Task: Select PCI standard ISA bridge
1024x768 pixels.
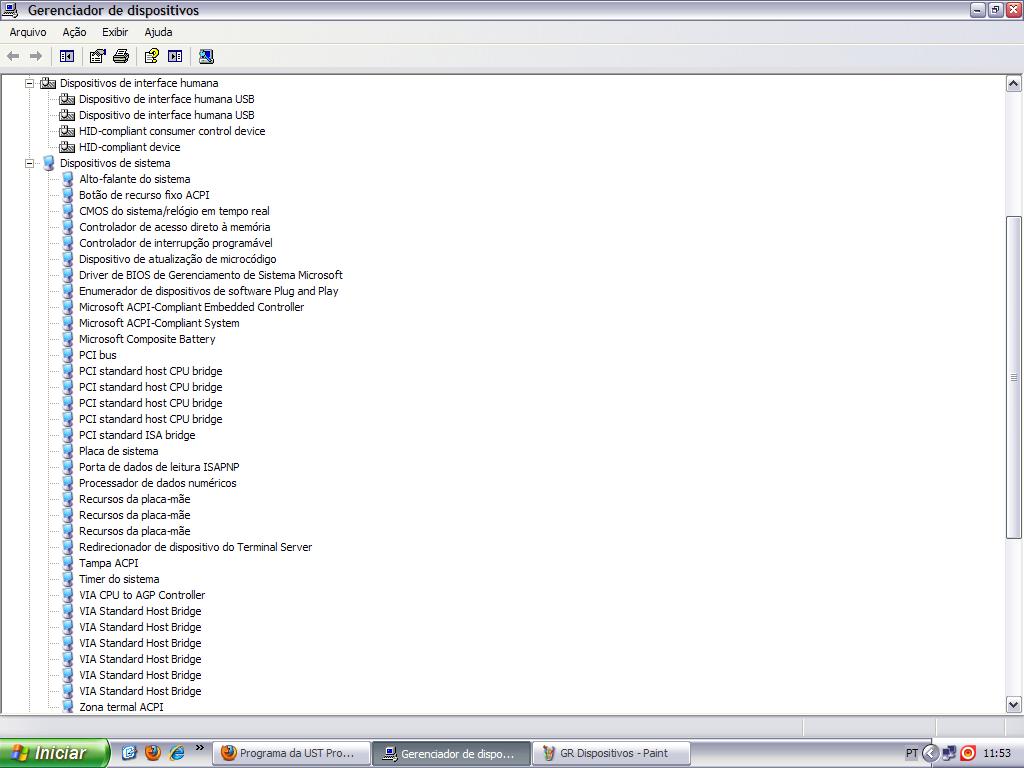Action: point(137,435)
